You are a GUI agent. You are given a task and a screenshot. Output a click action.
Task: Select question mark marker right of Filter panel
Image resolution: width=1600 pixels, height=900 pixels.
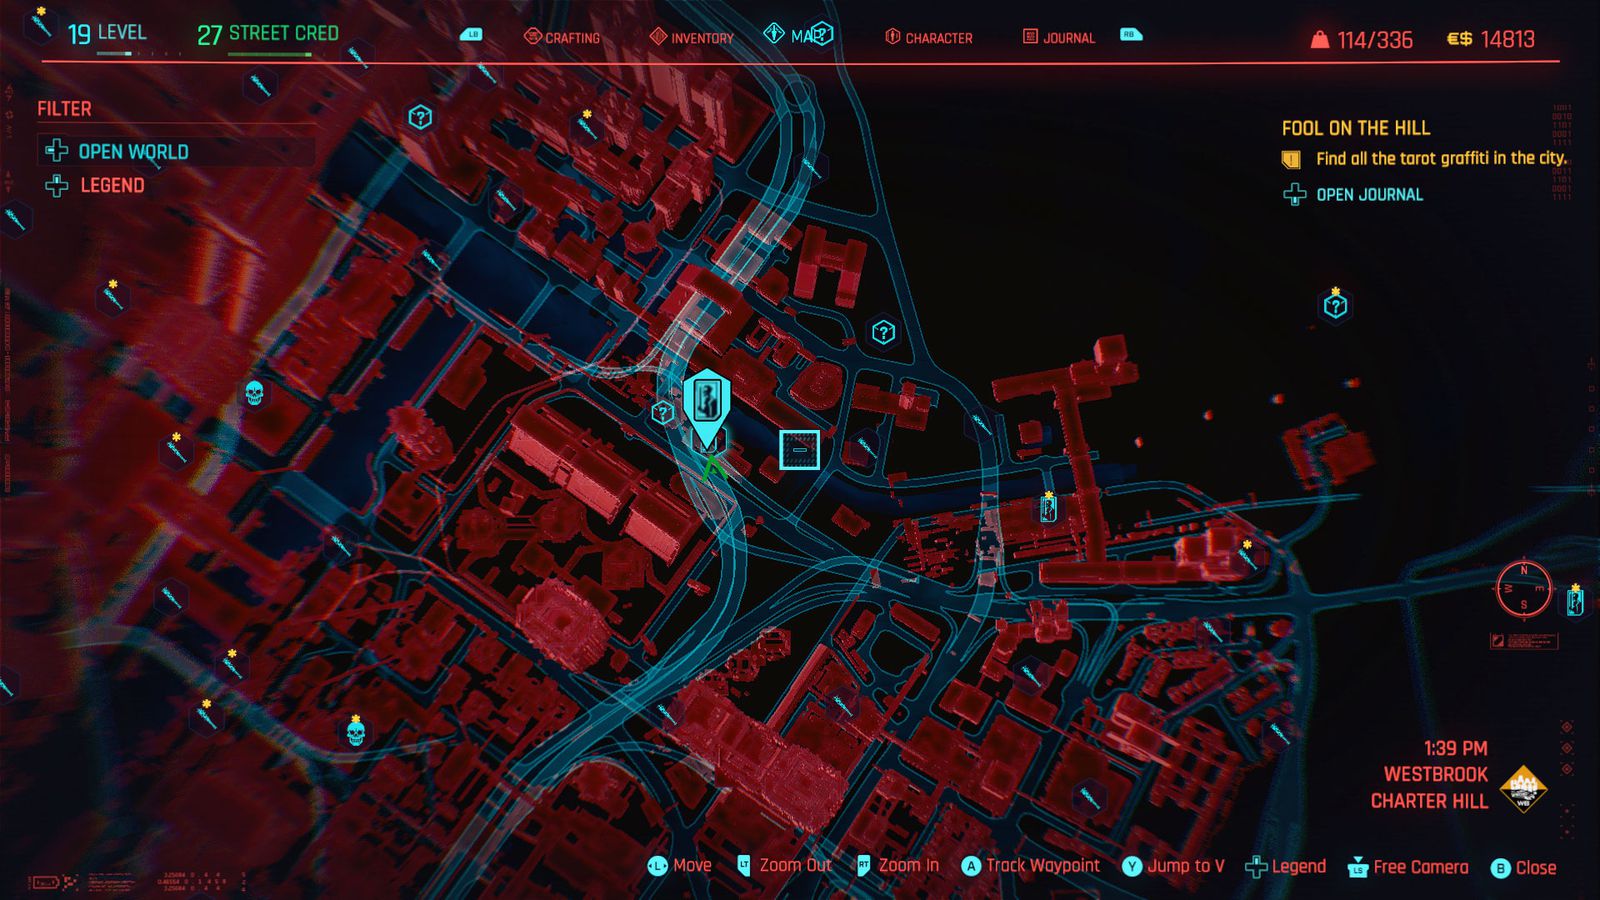[x=420, y=117]
